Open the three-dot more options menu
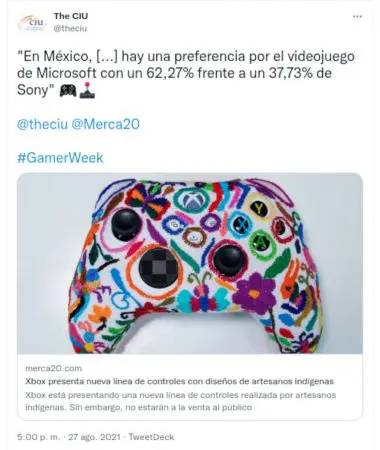The width and height of the screenshot is (380, 450). (x=357, y=16)
